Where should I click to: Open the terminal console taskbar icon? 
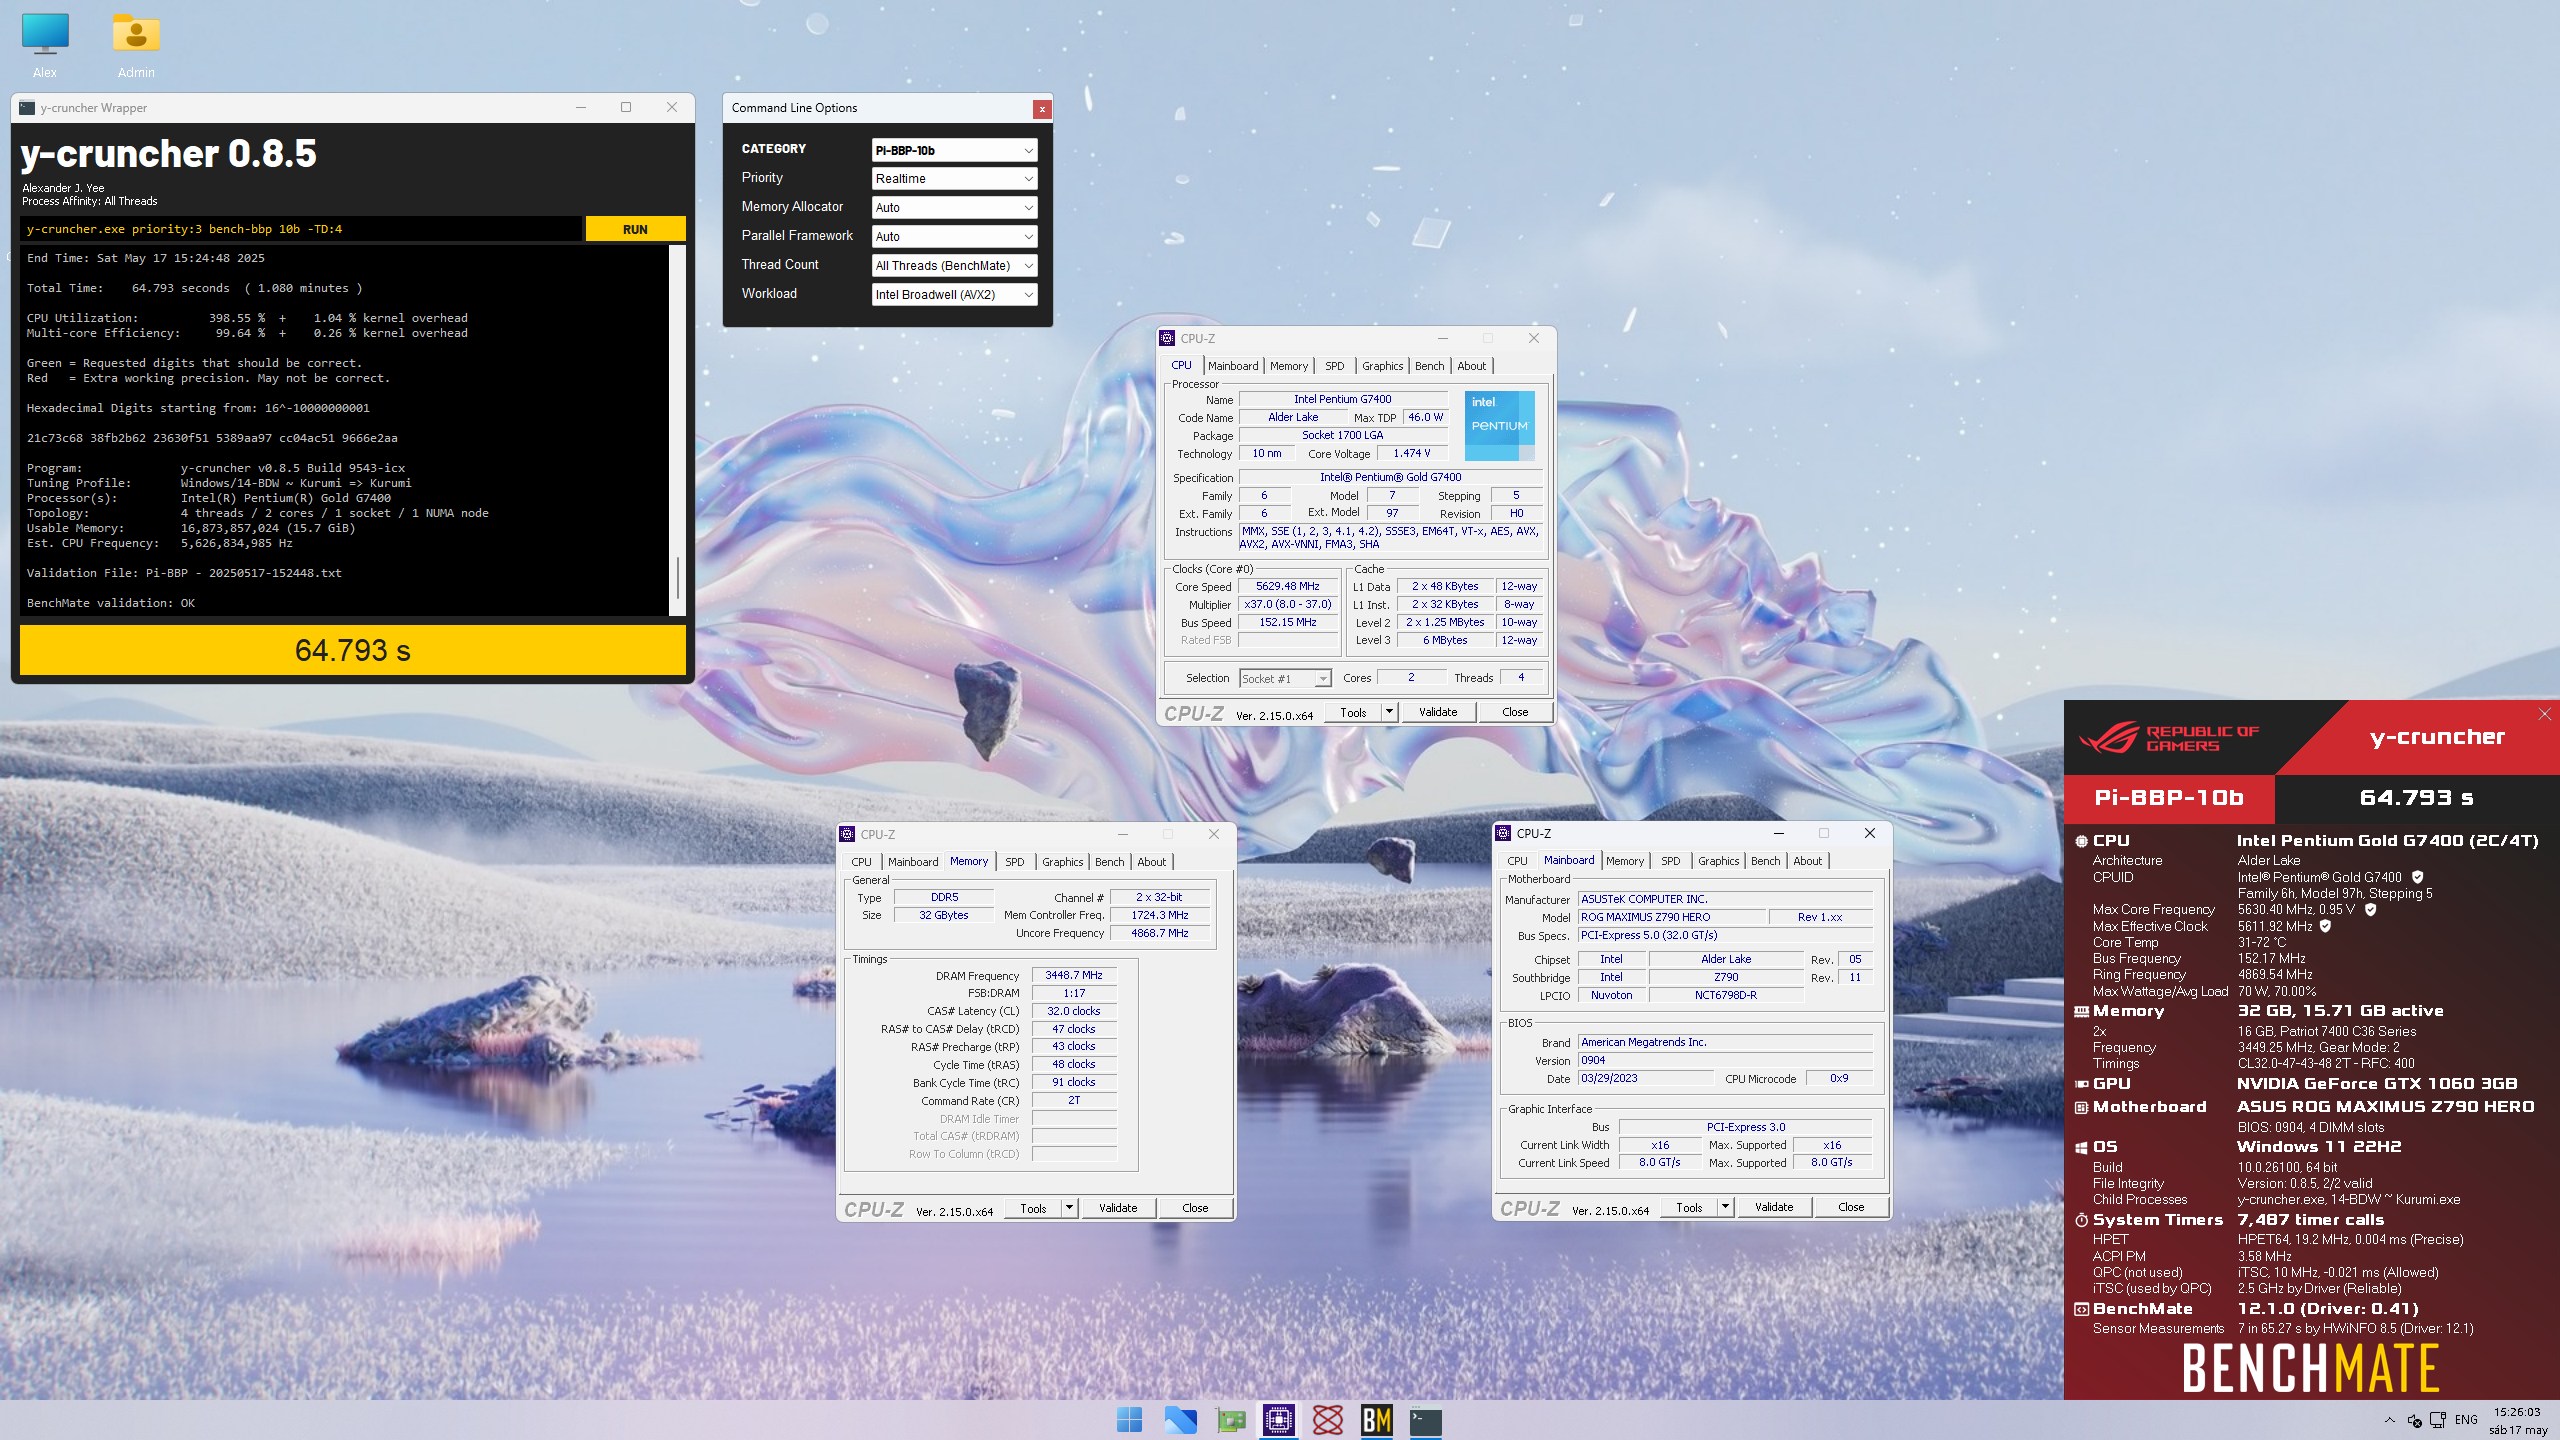pos(1426,1420)
